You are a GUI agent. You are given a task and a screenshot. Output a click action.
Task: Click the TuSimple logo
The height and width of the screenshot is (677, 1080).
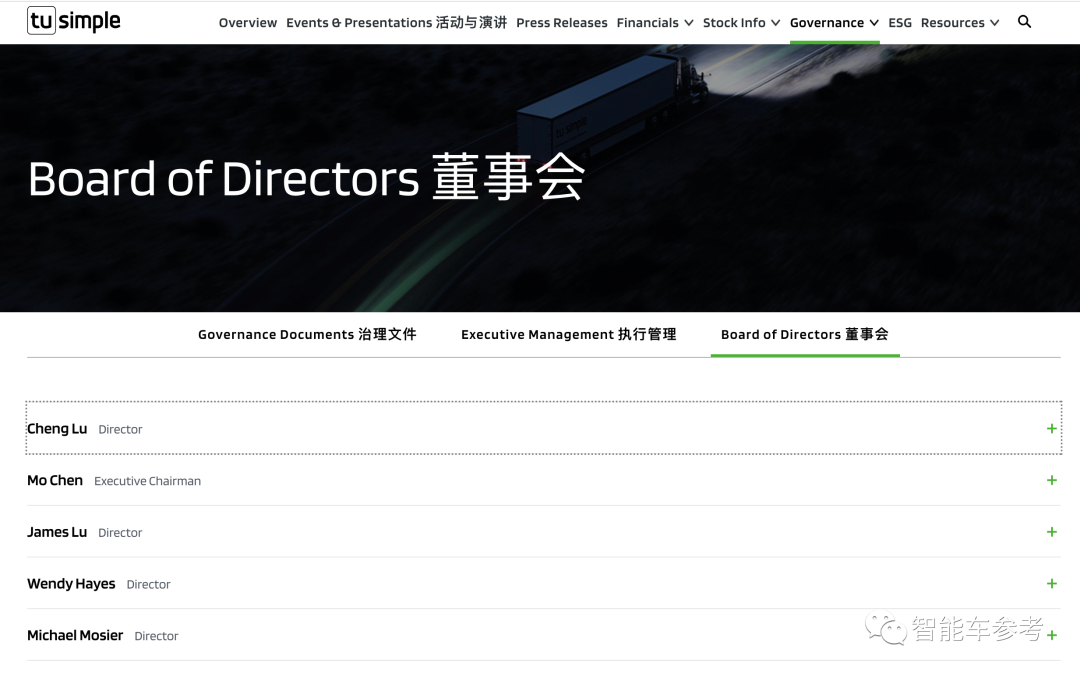(73, 20)
